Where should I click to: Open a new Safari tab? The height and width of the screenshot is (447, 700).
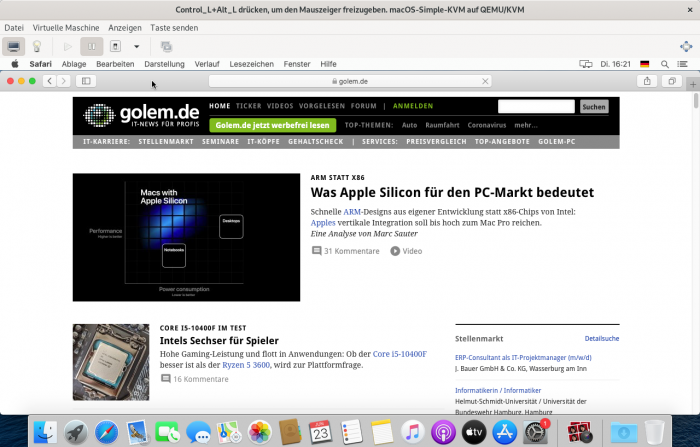tap(693, 84)
